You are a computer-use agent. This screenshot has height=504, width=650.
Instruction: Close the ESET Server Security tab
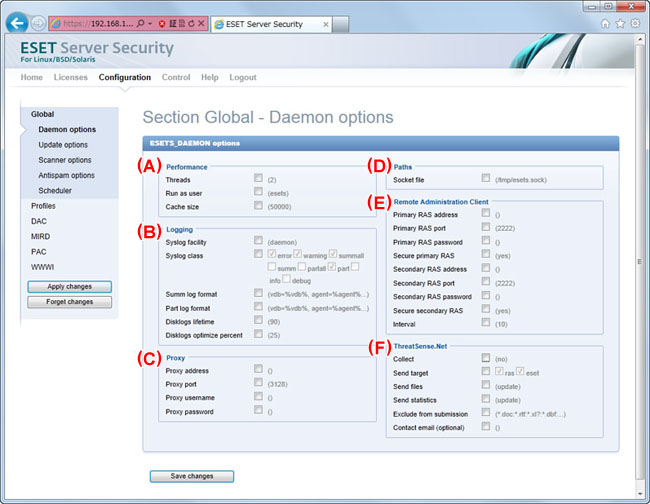pyautogui.click(x=326, y=24)
